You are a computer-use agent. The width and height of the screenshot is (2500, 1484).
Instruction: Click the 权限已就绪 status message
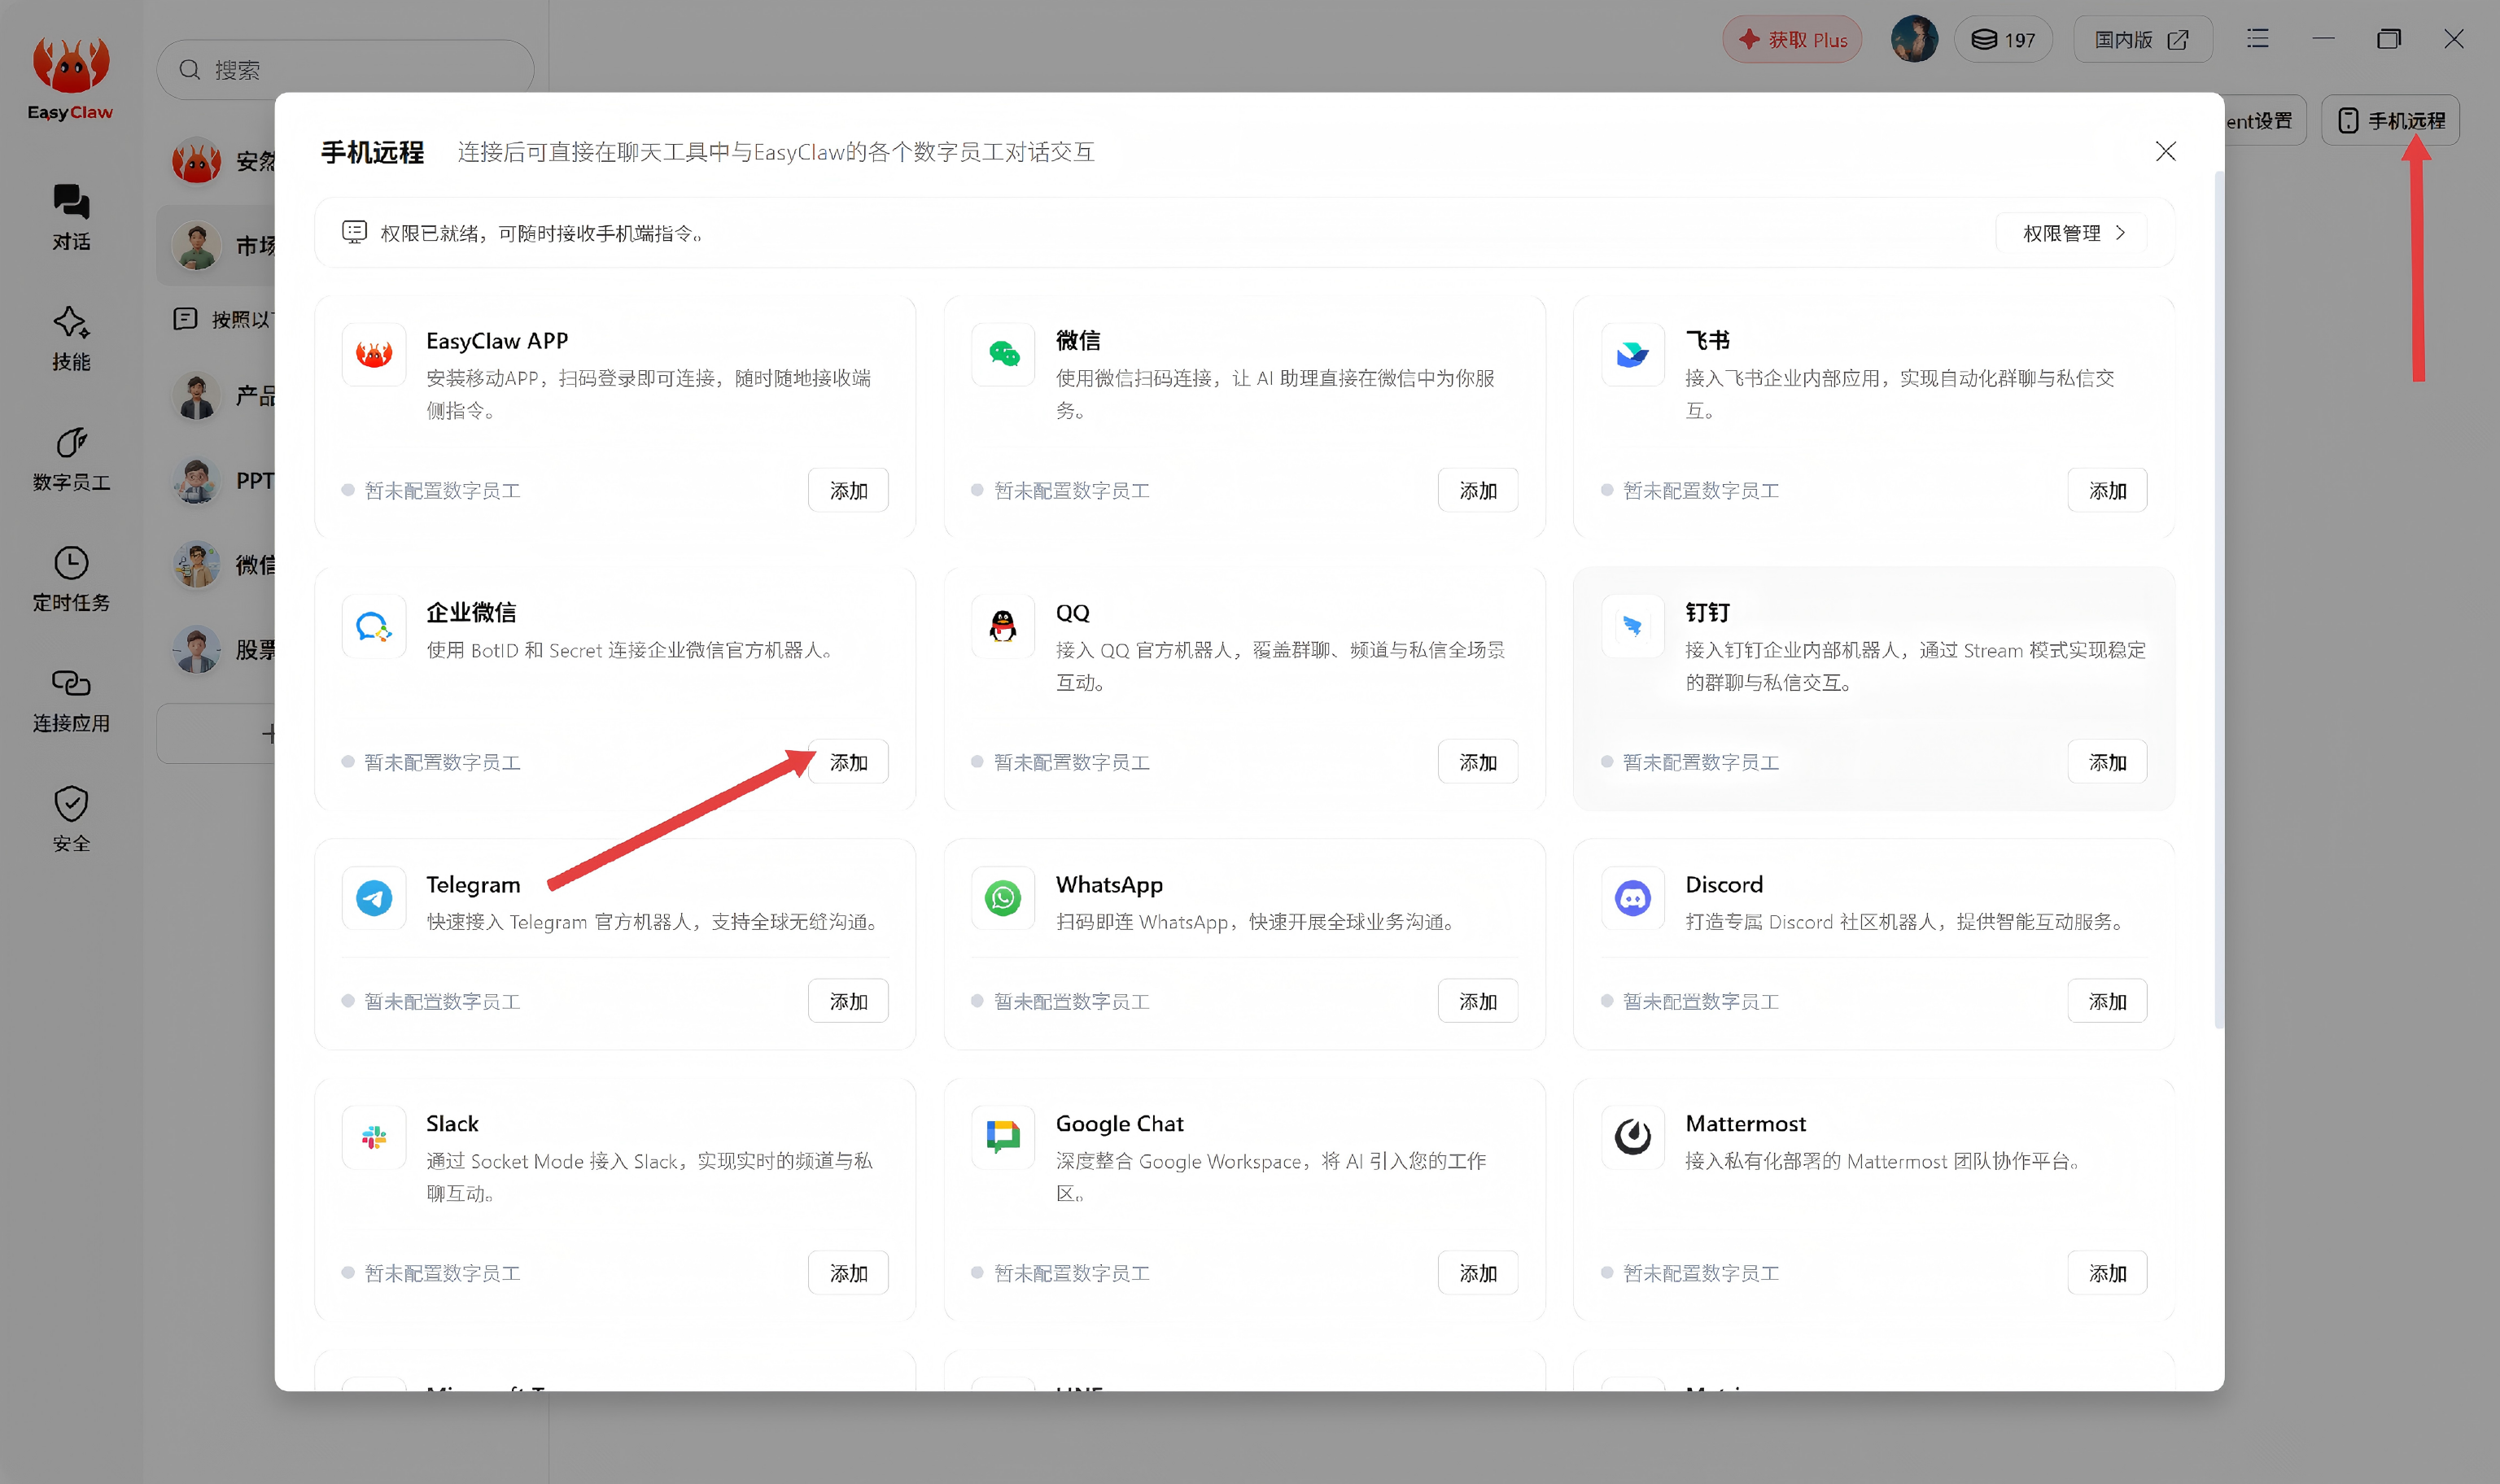[541, 233]
